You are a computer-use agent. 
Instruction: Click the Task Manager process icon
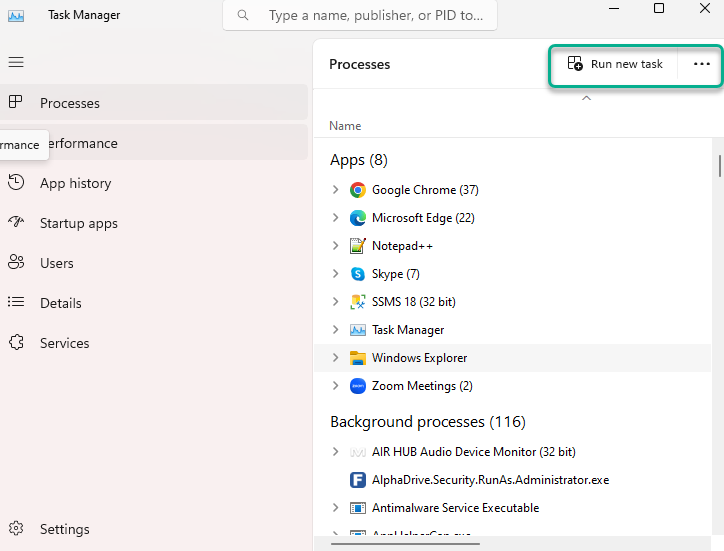(x=357, y=330)
